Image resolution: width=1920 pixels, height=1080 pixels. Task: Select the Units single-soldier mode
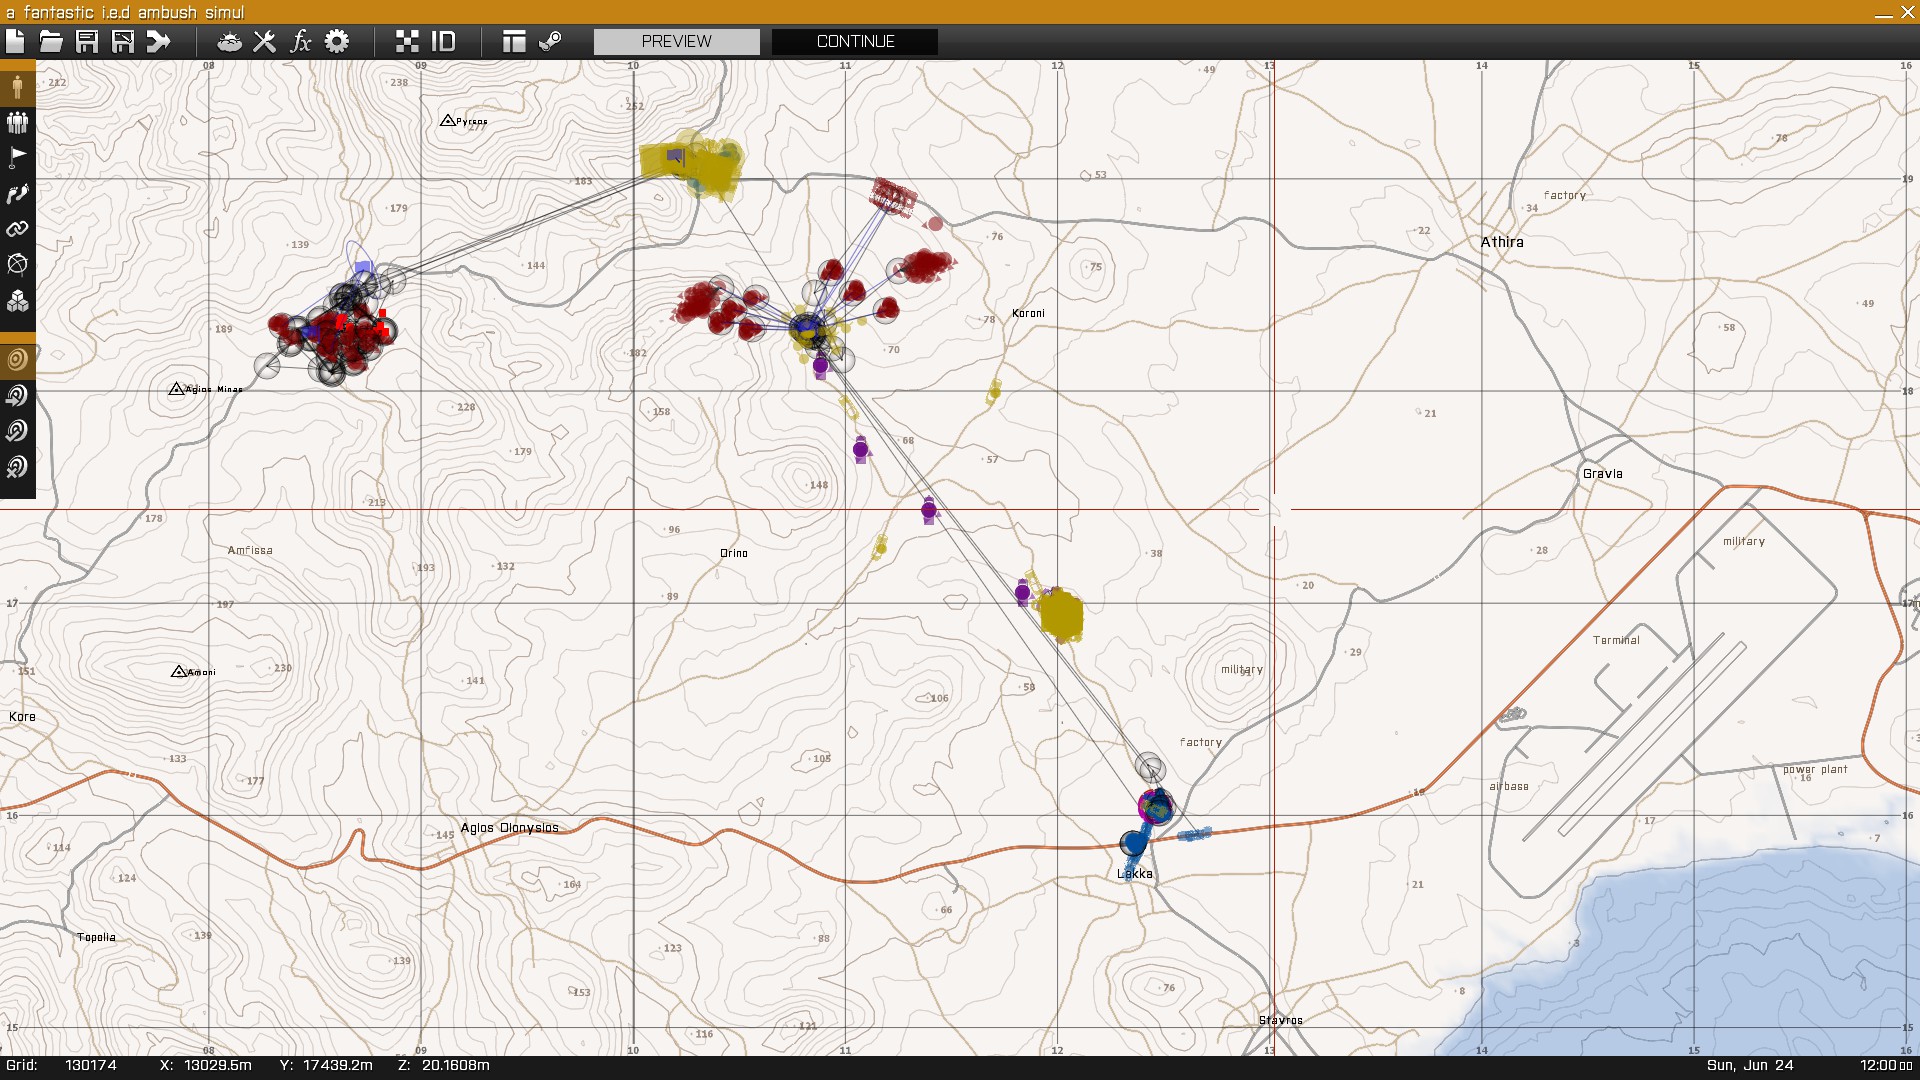tap(17, 87)
